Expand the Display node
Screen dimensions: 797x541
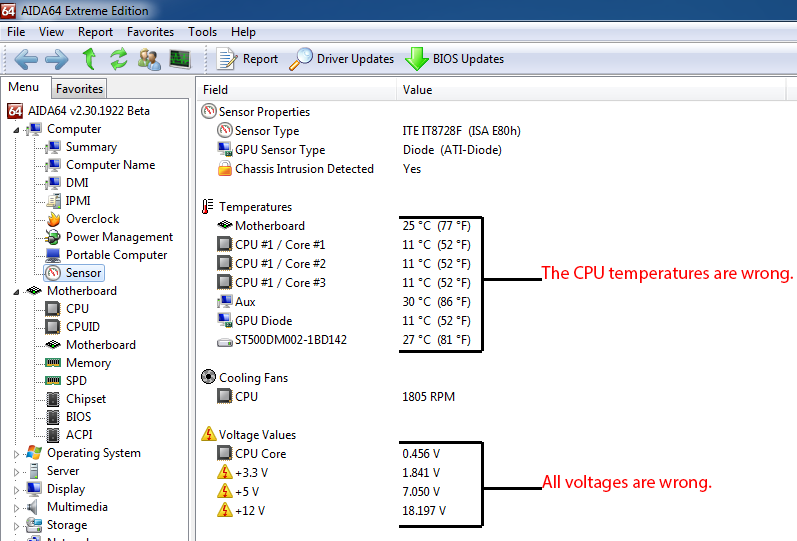coord(16,490)
